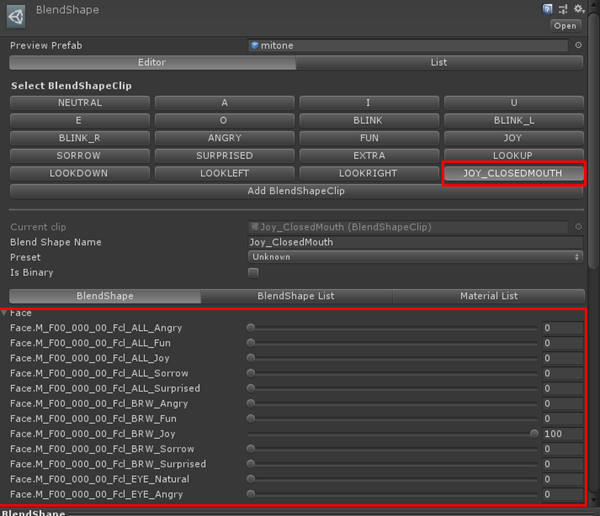
Task: Click the mitone prefab cube icon
Action: 254,46
